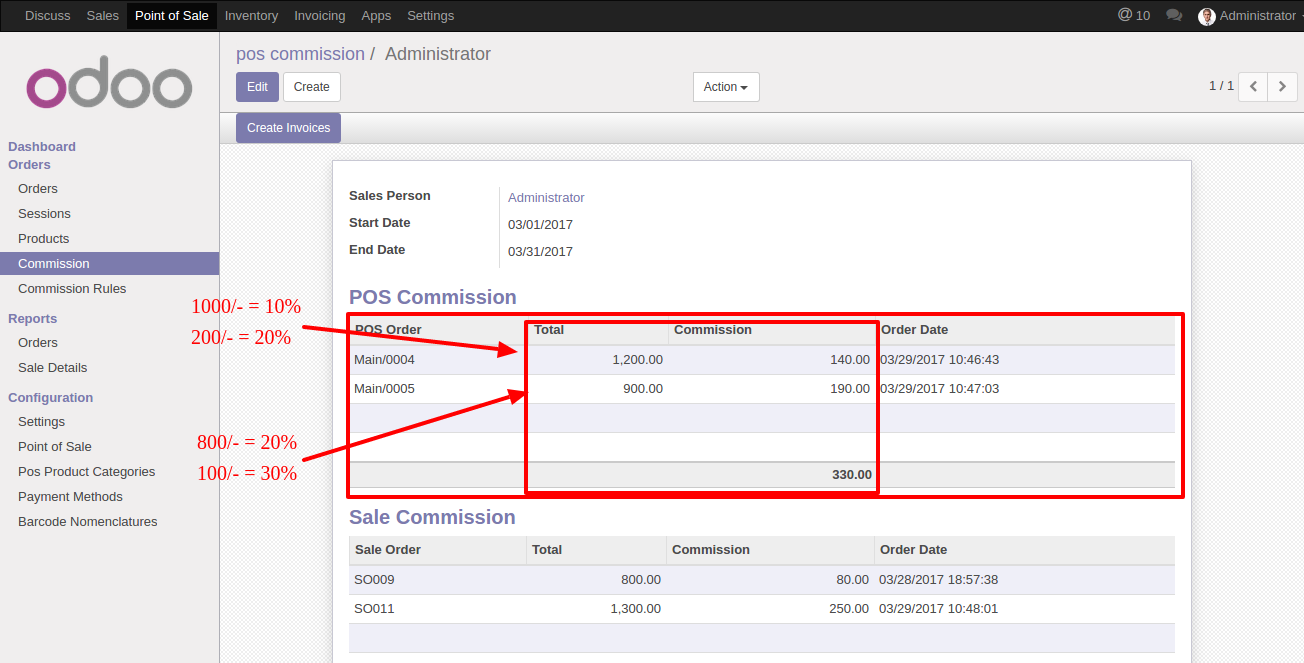The image size is (1304, 663).
Task: Click the End Date value 03/31/2017
Action: pos(540,252)
